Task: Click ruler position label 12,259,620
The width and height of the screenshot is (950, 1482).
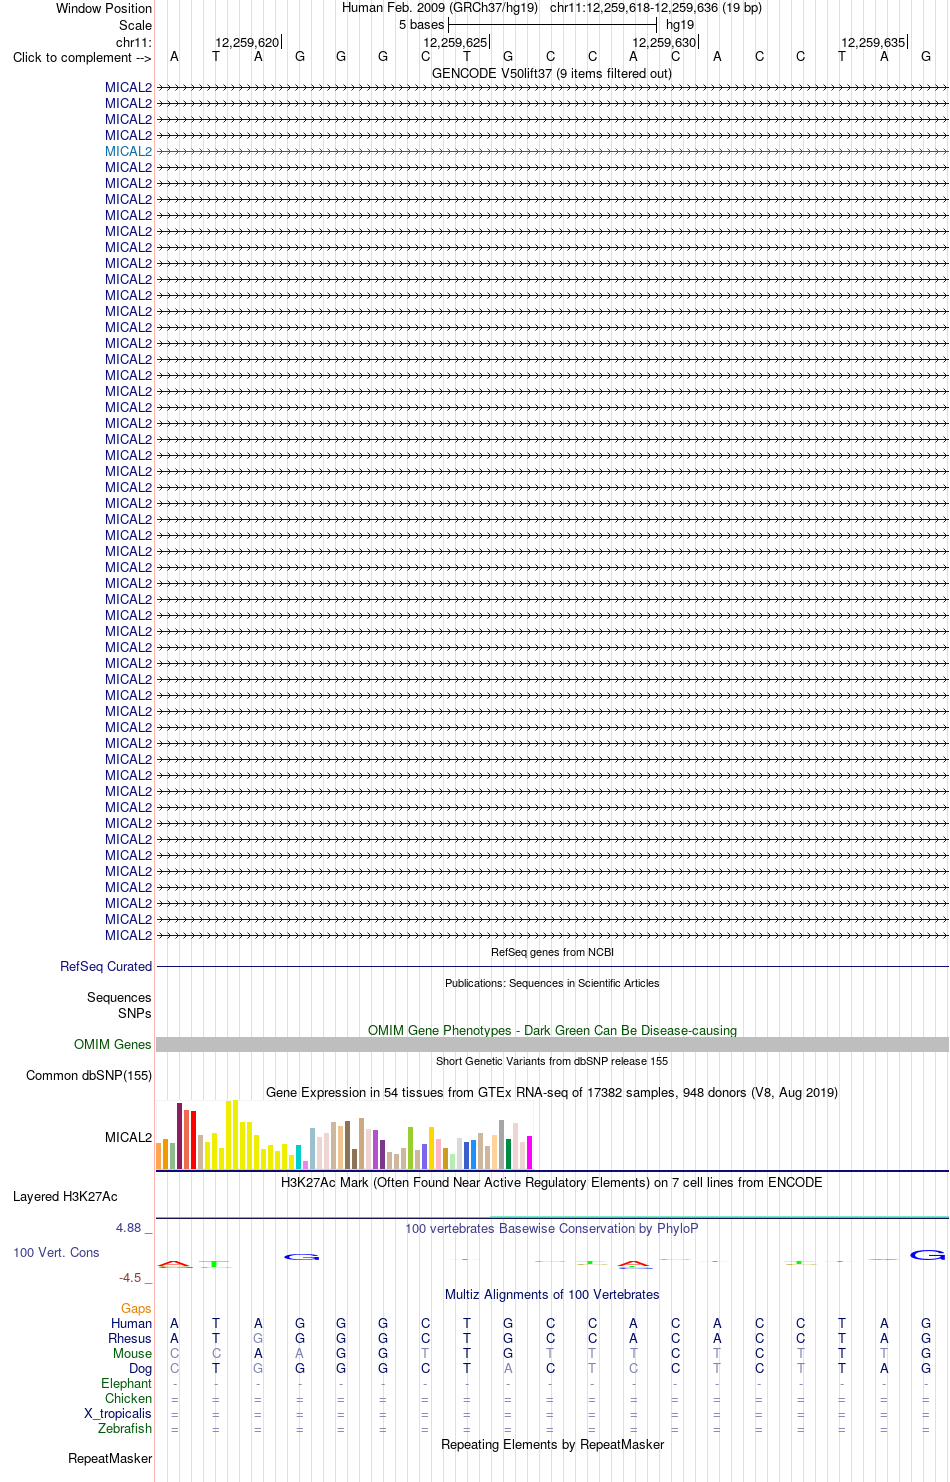Action: coord(247,42)
